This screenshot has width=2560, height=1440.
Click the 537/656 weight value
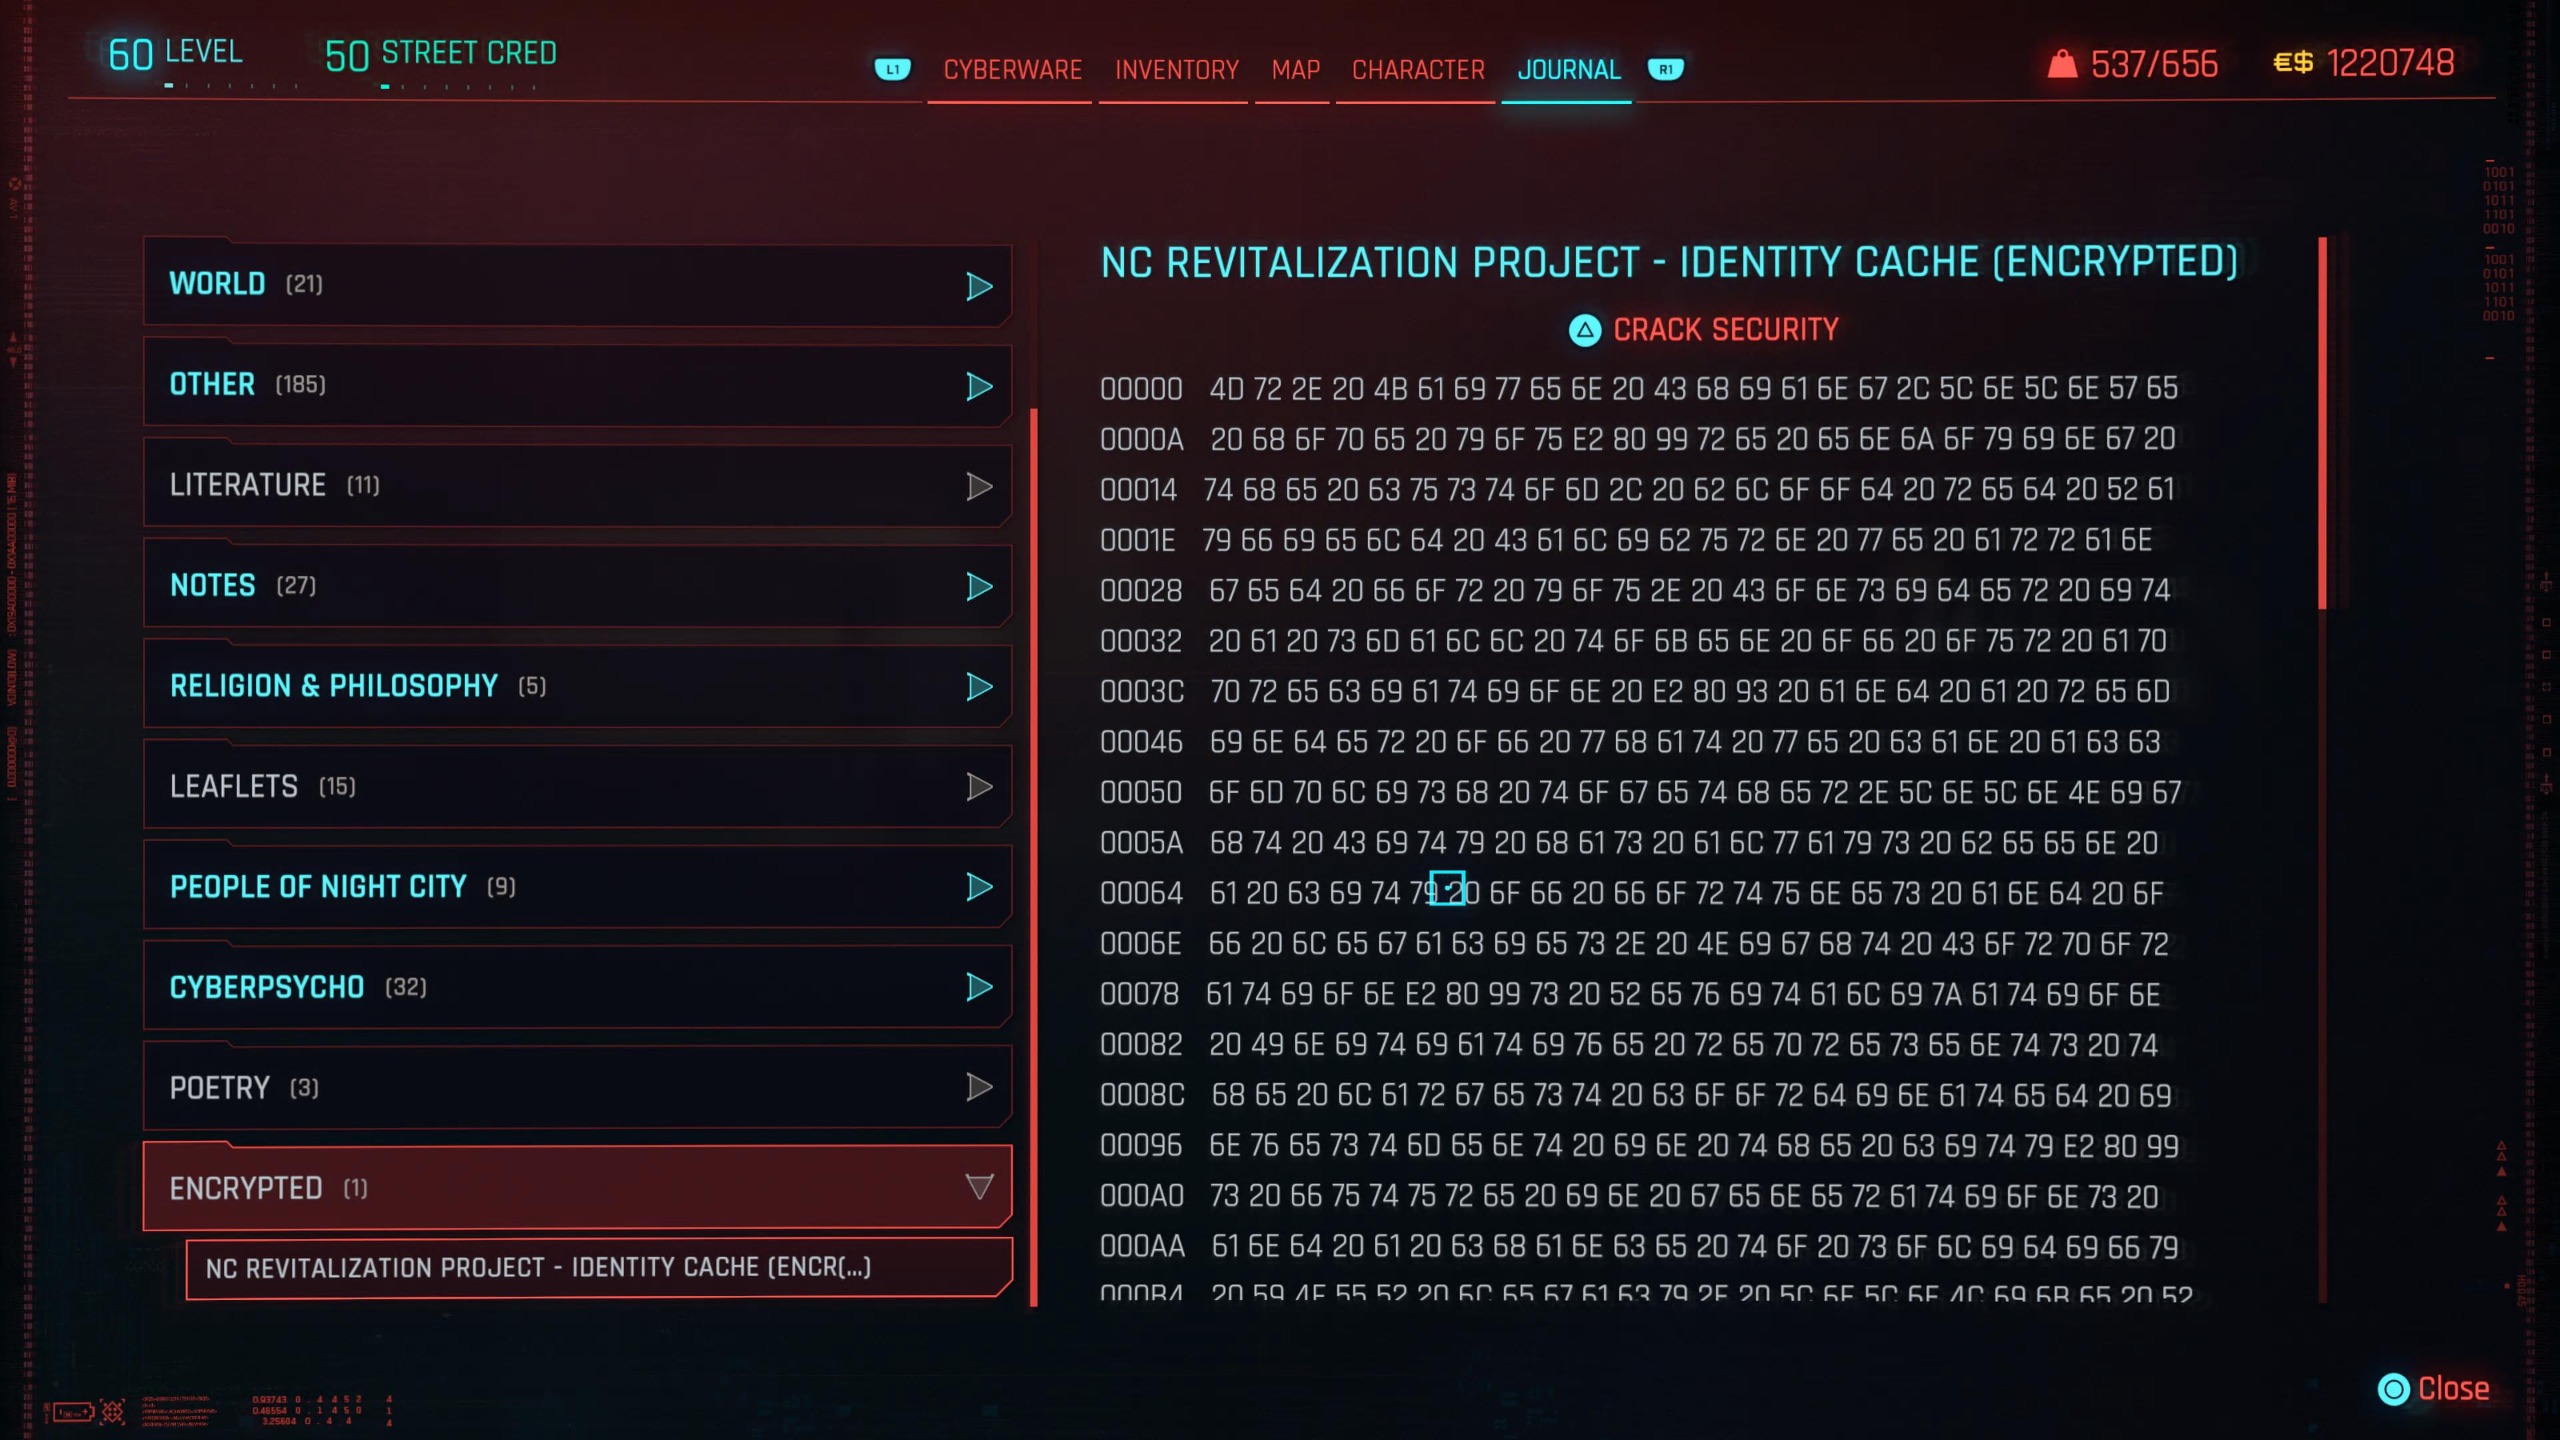pos(2153,65)
